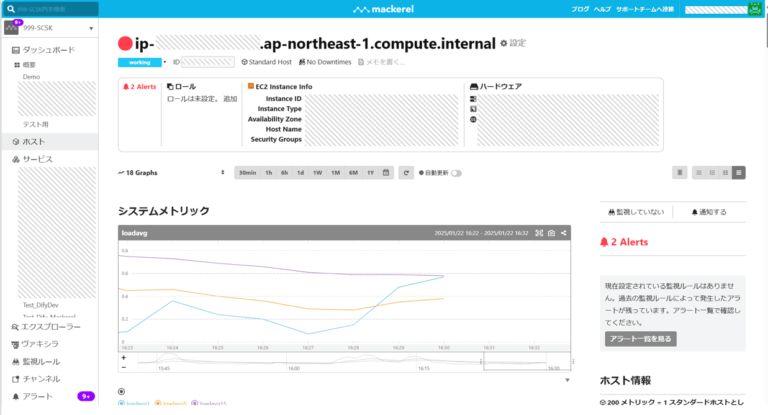Toggle the 自動更新 auto-refresh switch
The width and height of the screenshot is (768, 415).
coord(456,173)
